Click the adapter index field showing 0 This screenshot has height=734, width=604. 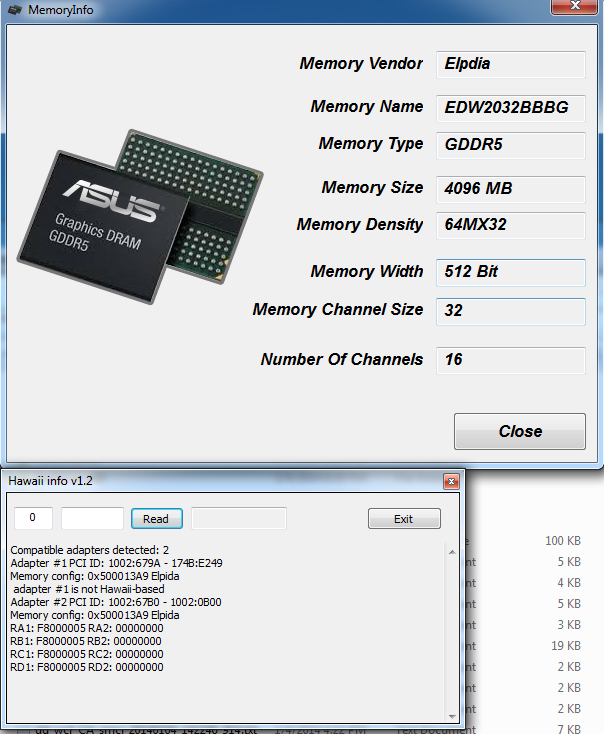pyautogui.click(x=33, y=518)
